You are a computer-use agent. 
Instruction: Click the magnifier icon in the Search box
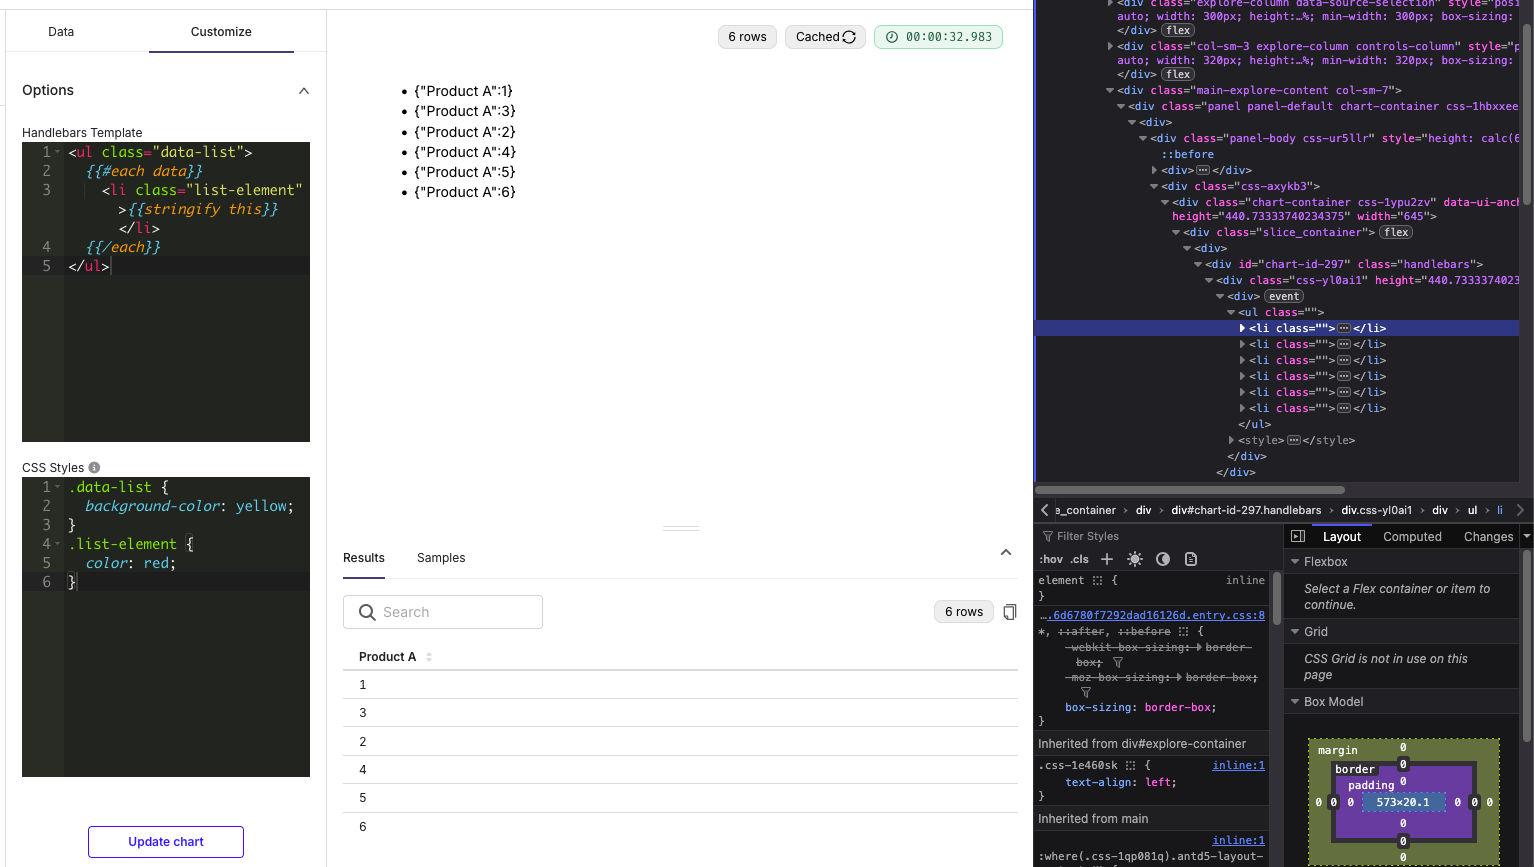(x=367, y=612)
